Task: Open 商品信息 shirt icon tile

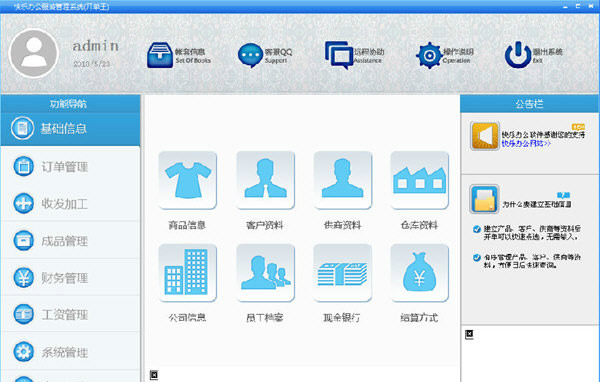Action: coord(188,180)
